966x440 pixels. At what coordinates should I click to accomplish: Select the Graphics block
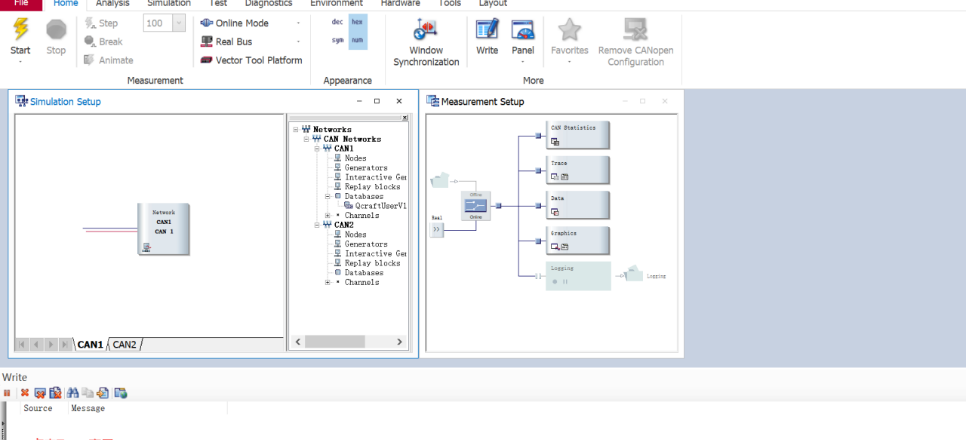[x=577, y=240]
